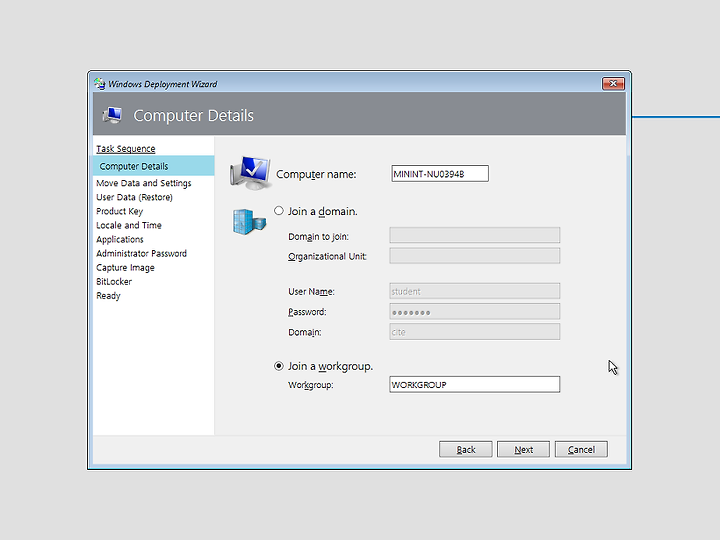Proceed with the Next button
The image size is (720, 540).
click(523, 450)
